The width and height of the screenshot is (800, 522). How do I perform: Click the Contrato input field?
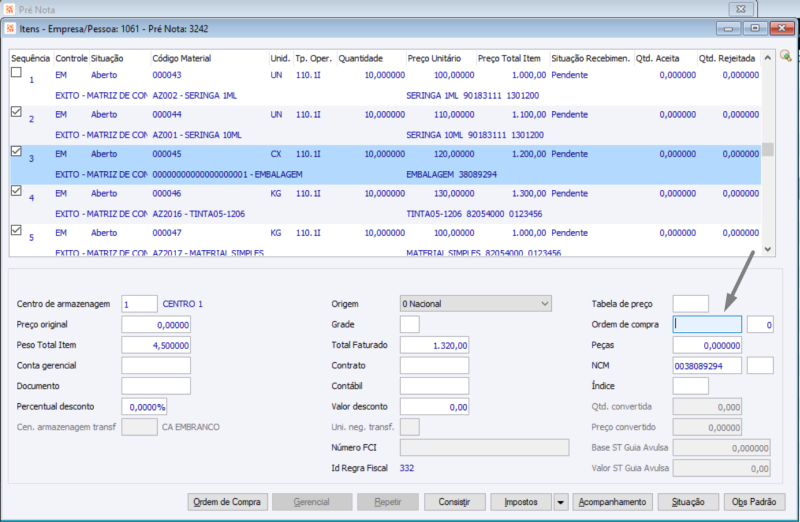(434, 365)
